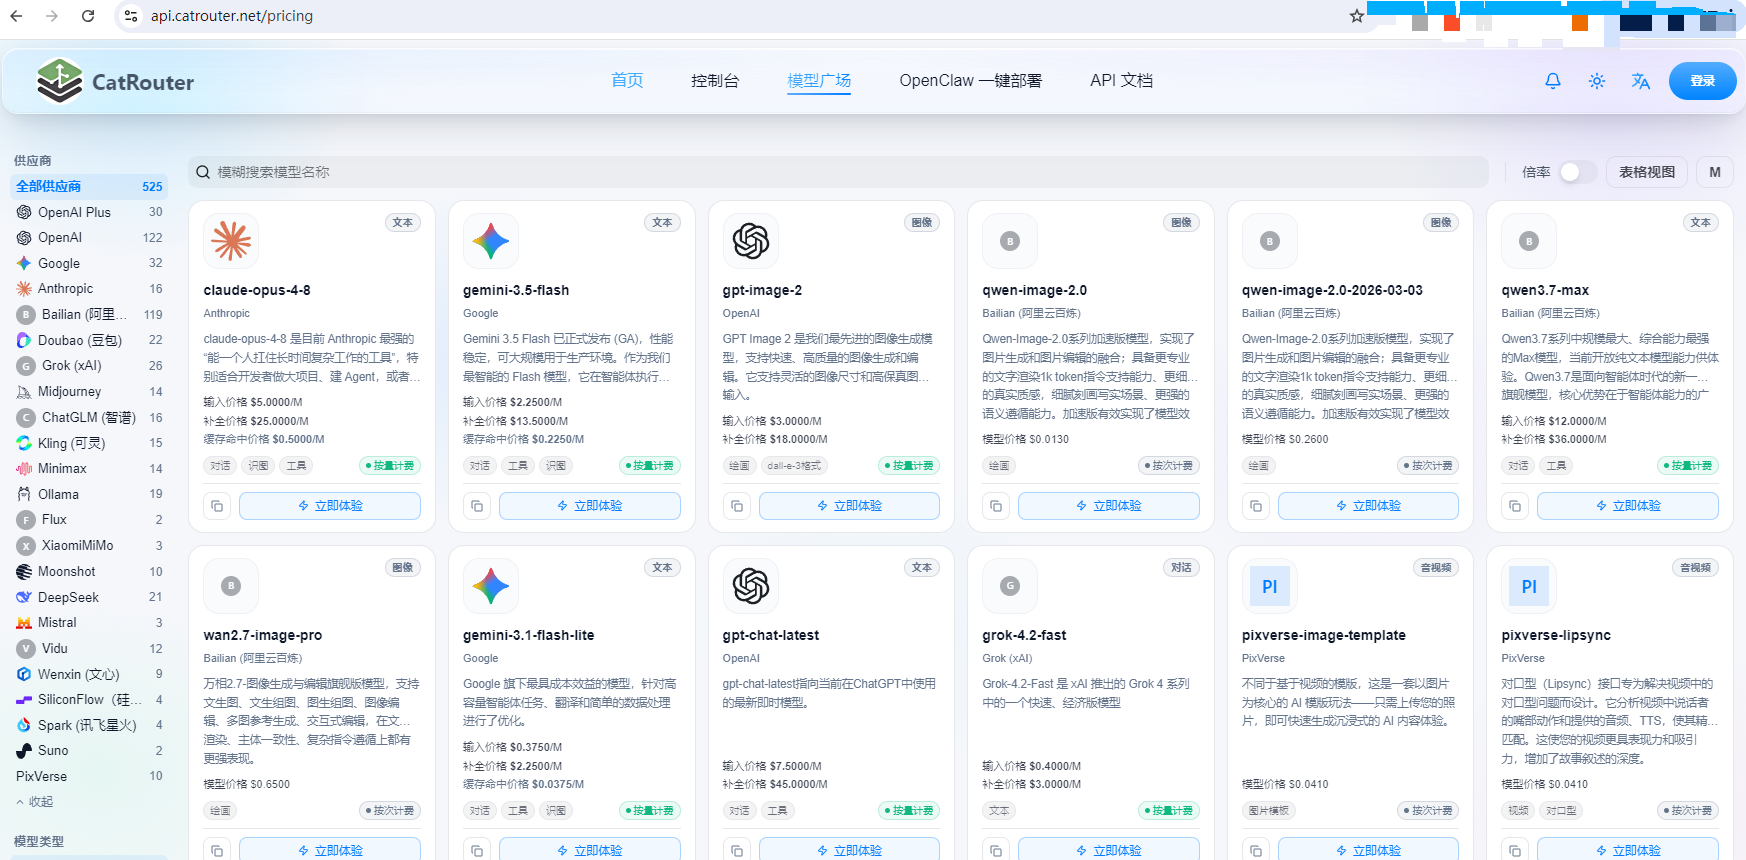Click the 登录 login button
Viewport: 1746px width, 860px height.
1702,81
